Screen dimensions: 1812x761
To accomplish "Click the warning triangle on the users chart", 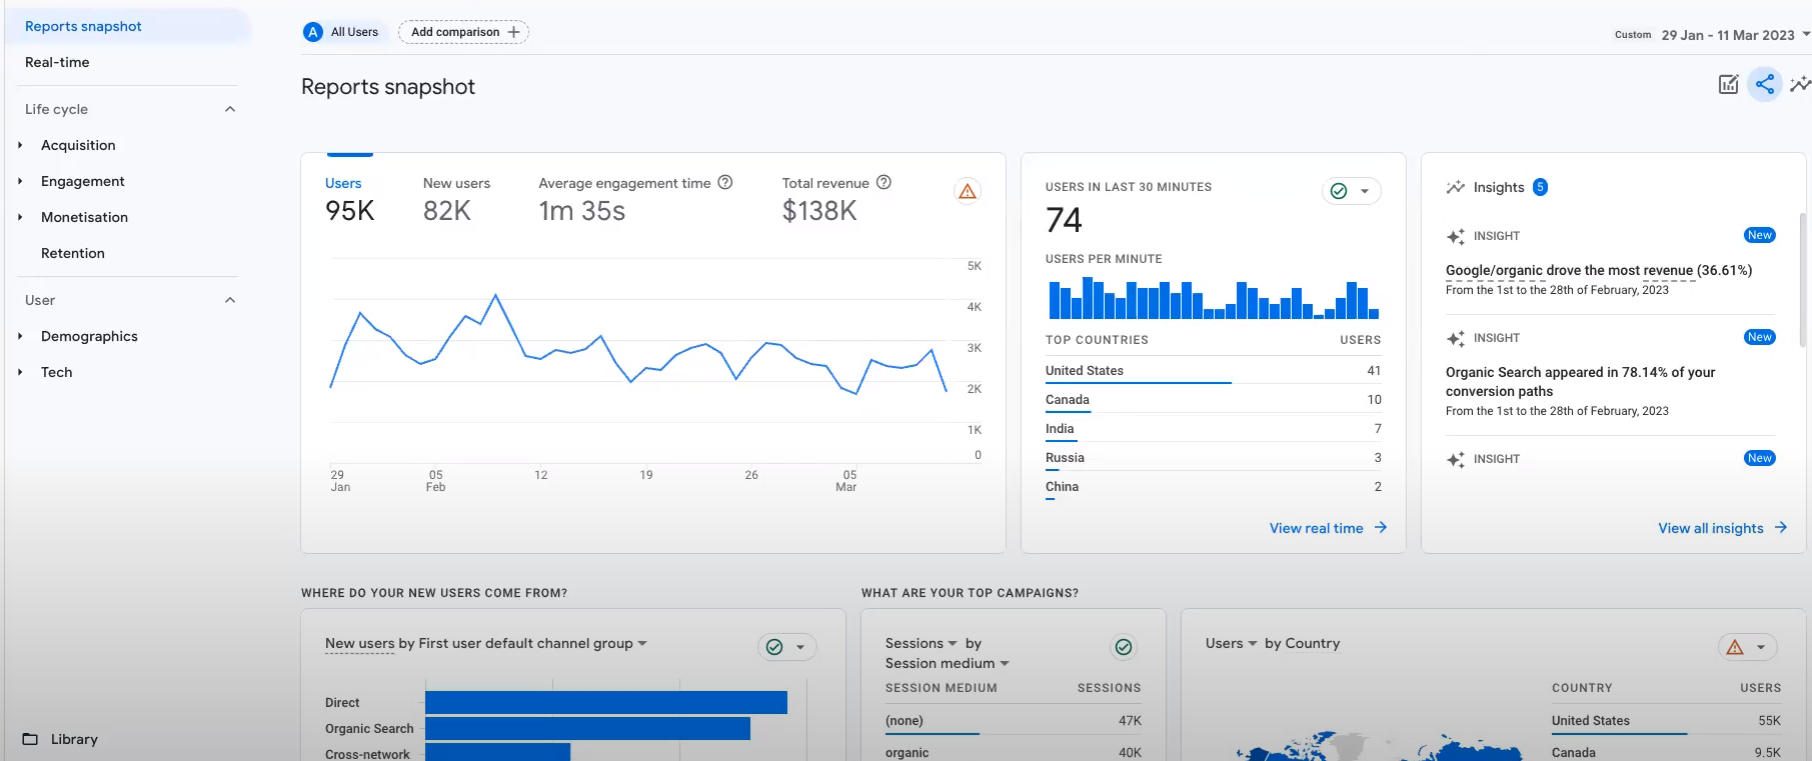I will click(967, 191).
